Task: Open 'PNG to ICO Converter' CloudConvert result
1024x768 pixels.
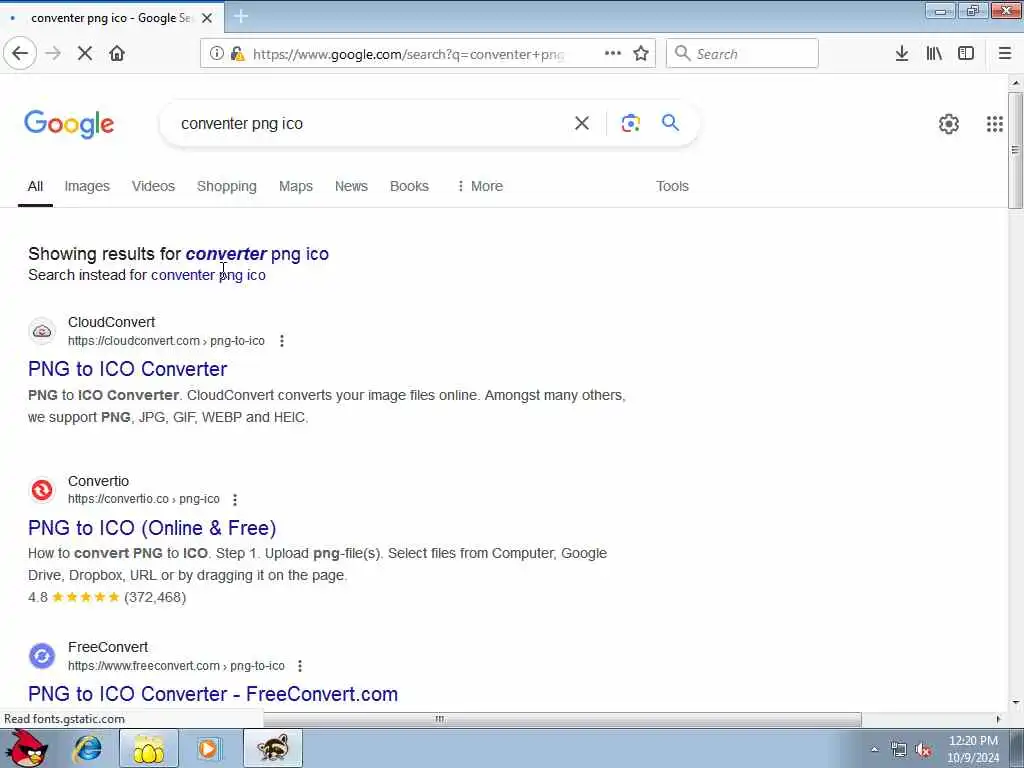Action: coord(127,369)
